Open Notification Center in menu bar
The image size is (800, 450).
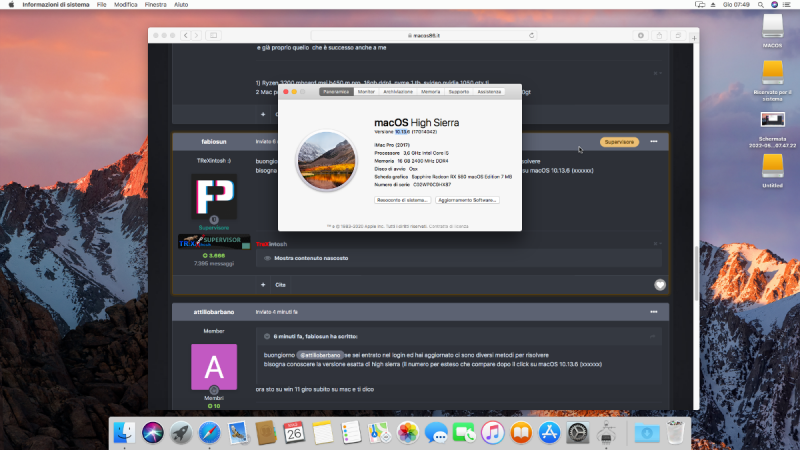click(x=787, y=5)
